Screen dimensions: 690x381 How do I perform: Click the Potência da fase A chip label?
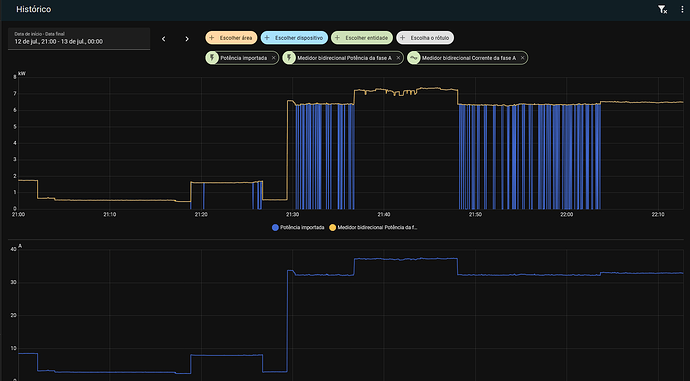(344, 58)
